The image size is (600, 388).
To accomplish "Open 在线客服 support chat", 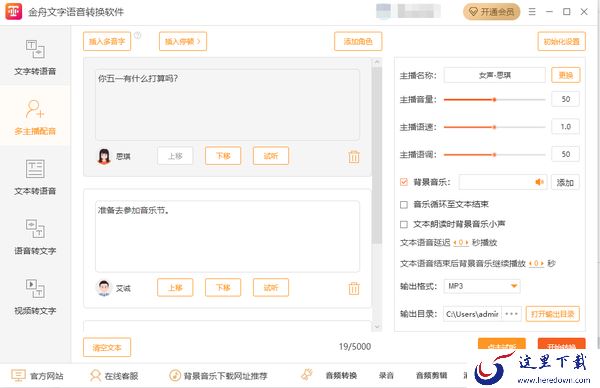I will point(114,376).
